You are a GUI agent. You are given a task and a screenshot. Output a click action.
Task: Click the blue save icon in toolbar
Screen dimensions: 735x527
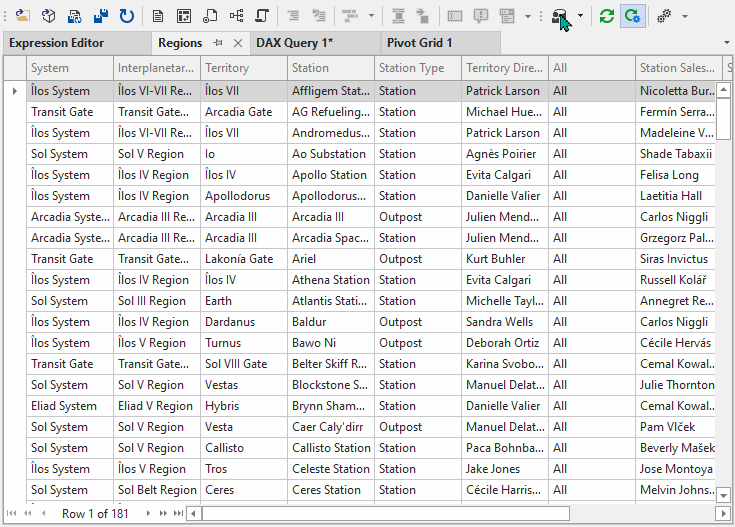(101, 16)
